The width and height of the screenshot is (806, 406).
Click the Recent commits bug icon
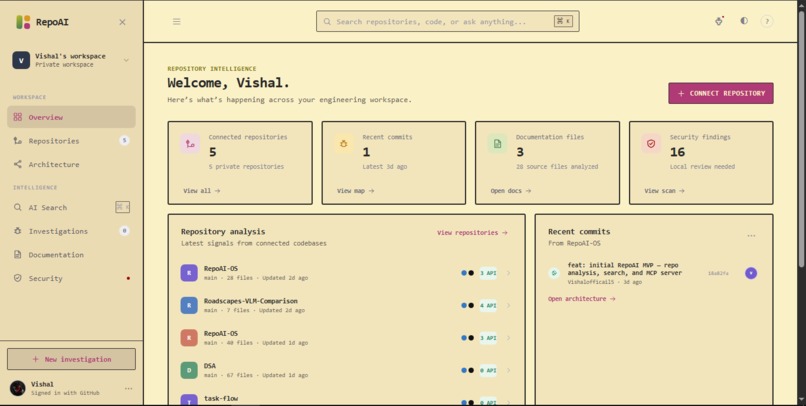(x=343, y=144)
